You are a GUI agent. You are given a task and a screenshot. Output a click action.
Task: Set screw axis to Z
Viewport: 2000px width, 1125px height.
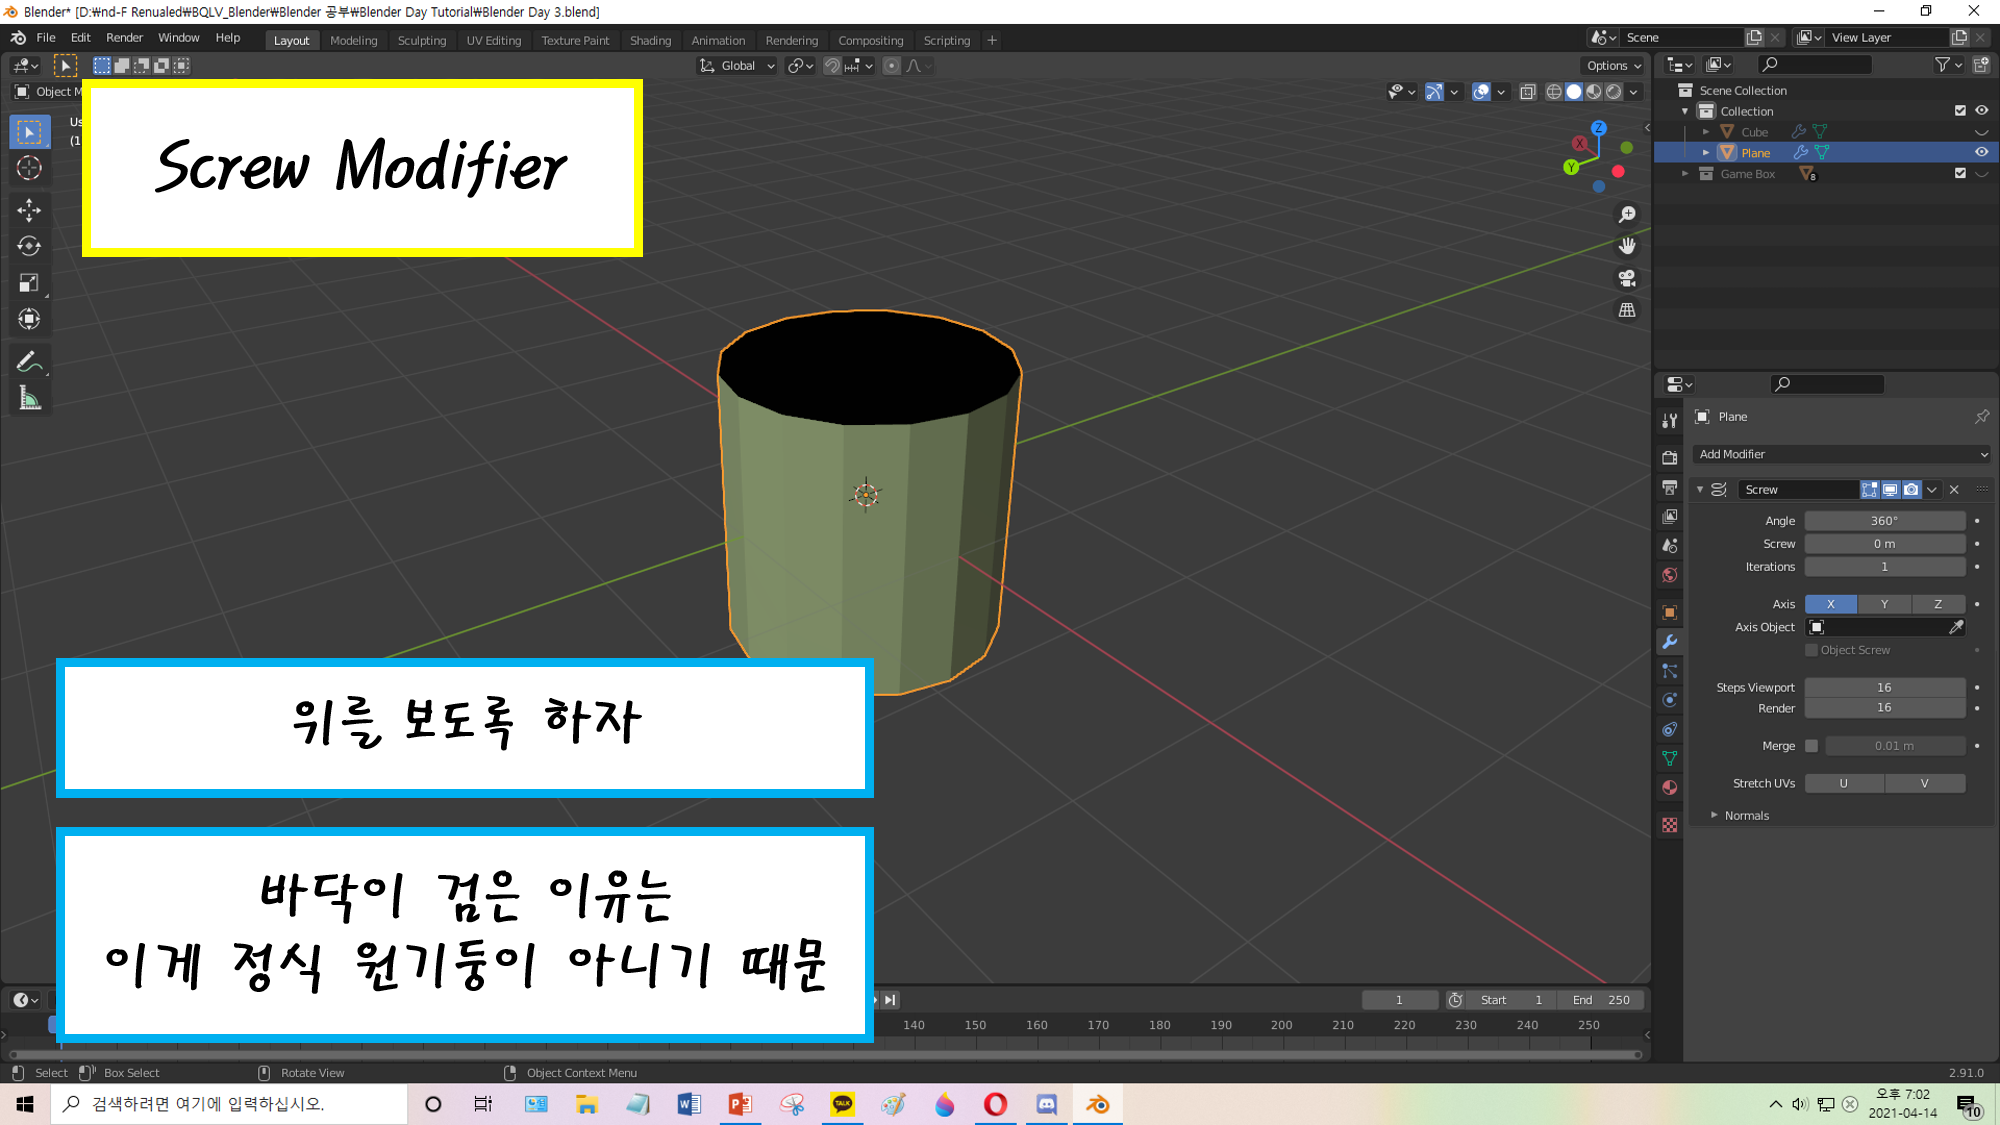tap(1937, 604)
